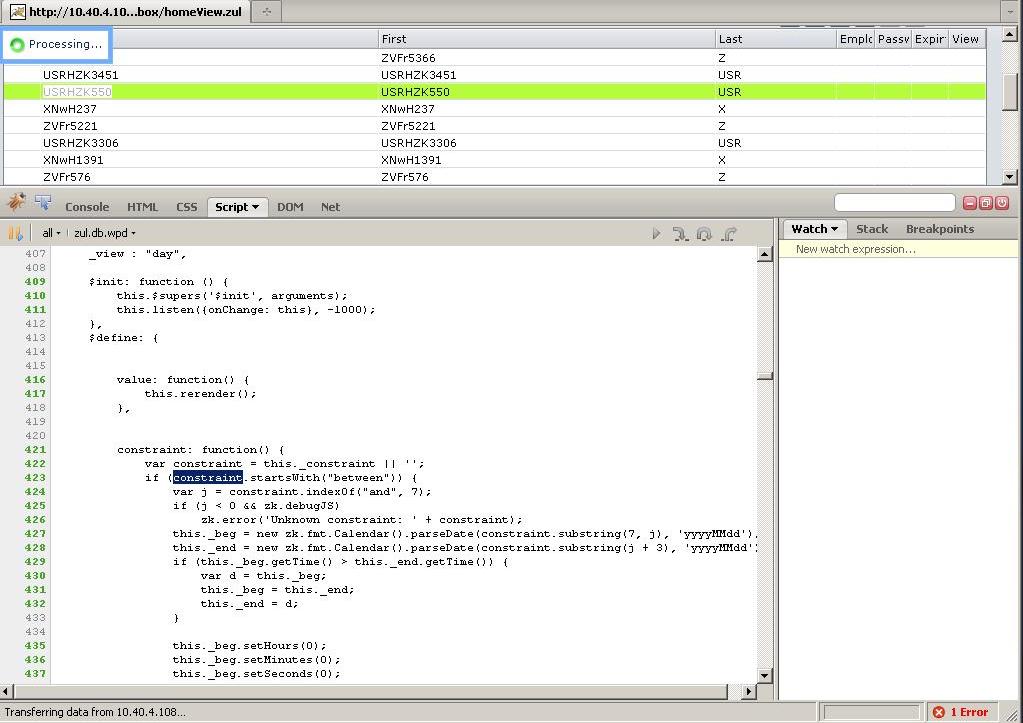The height and width of the screenshot is (723, 1023).
Task: Toggle breakpoint on line 435
Action: click(x=35, y=646)
